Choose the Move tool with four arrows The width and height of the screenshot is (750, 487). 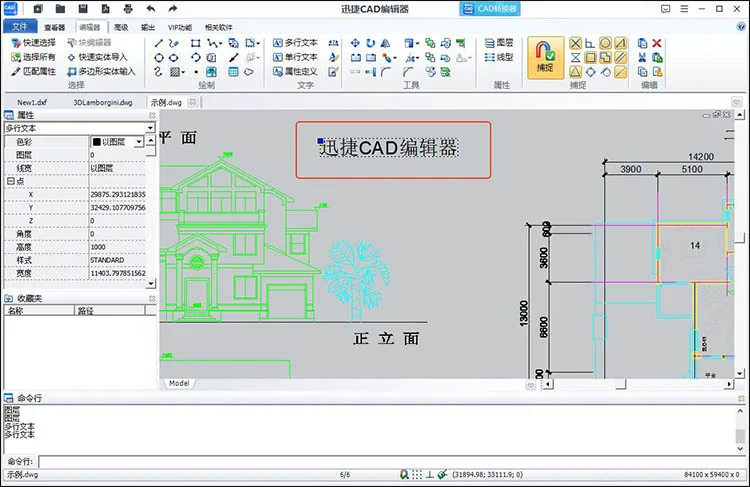(355, 44)
